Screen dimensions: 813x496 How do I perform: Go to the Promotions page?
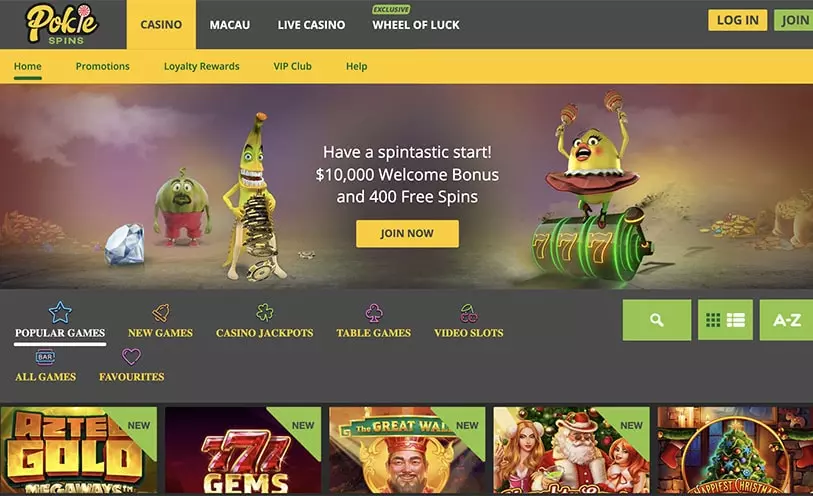point(103,66)
